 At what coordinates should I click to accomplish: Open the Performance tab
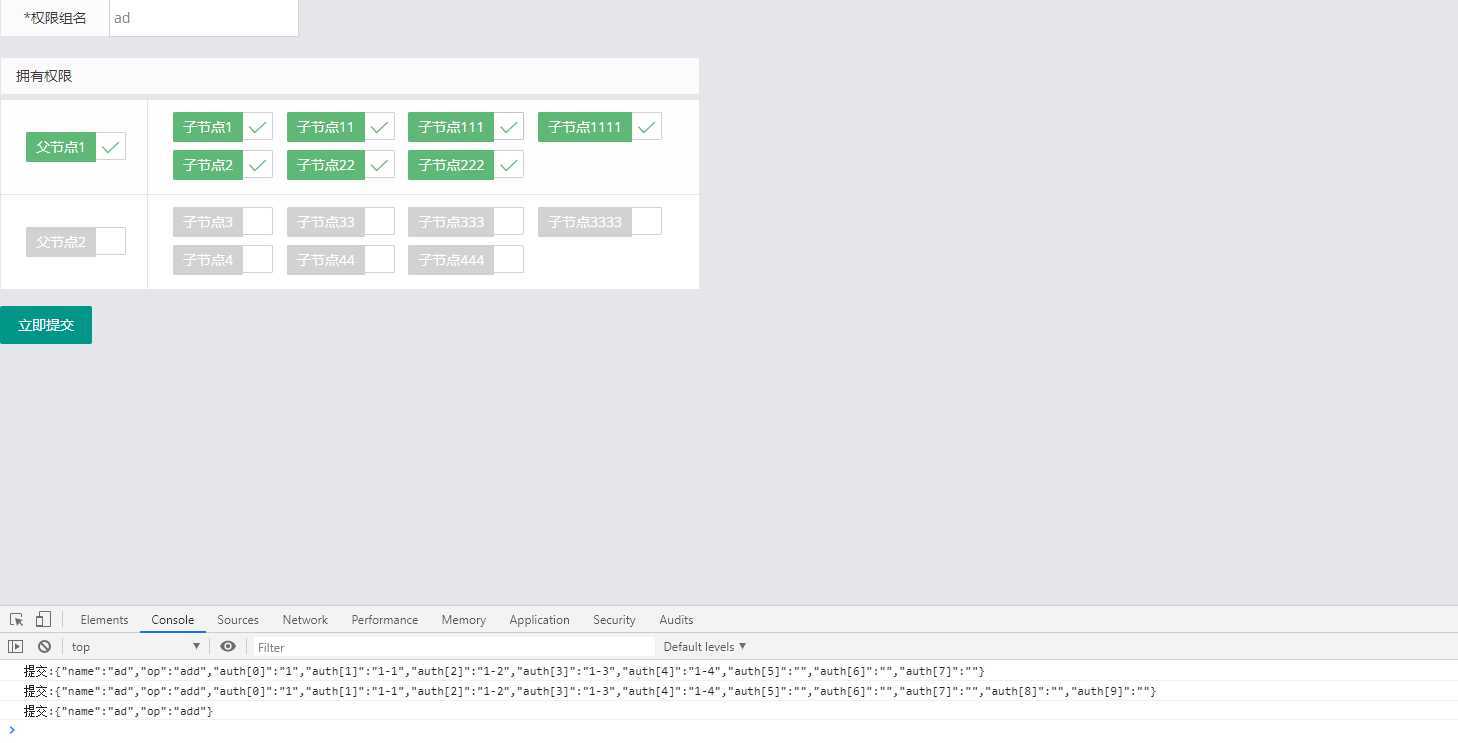(x=385, y=620)
